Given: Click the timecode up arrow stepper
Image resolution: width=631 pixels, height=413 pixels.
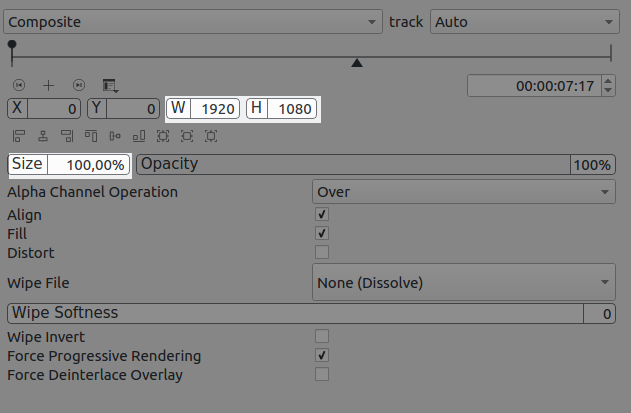Looking at the screenshot, I should point(609,82).
